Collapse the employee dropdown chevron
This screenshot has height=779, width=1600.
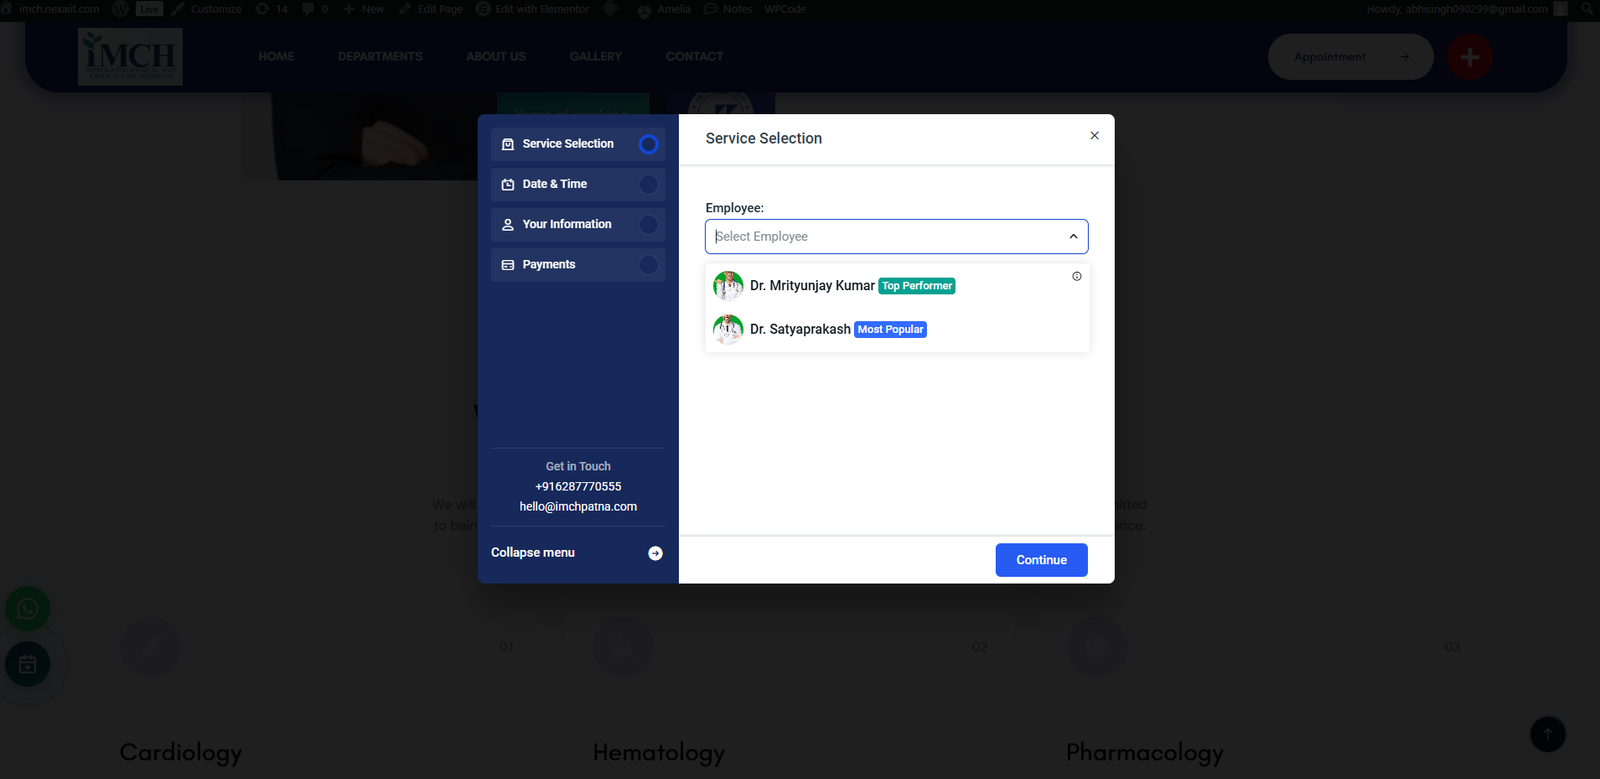[x=1073, y=237]
